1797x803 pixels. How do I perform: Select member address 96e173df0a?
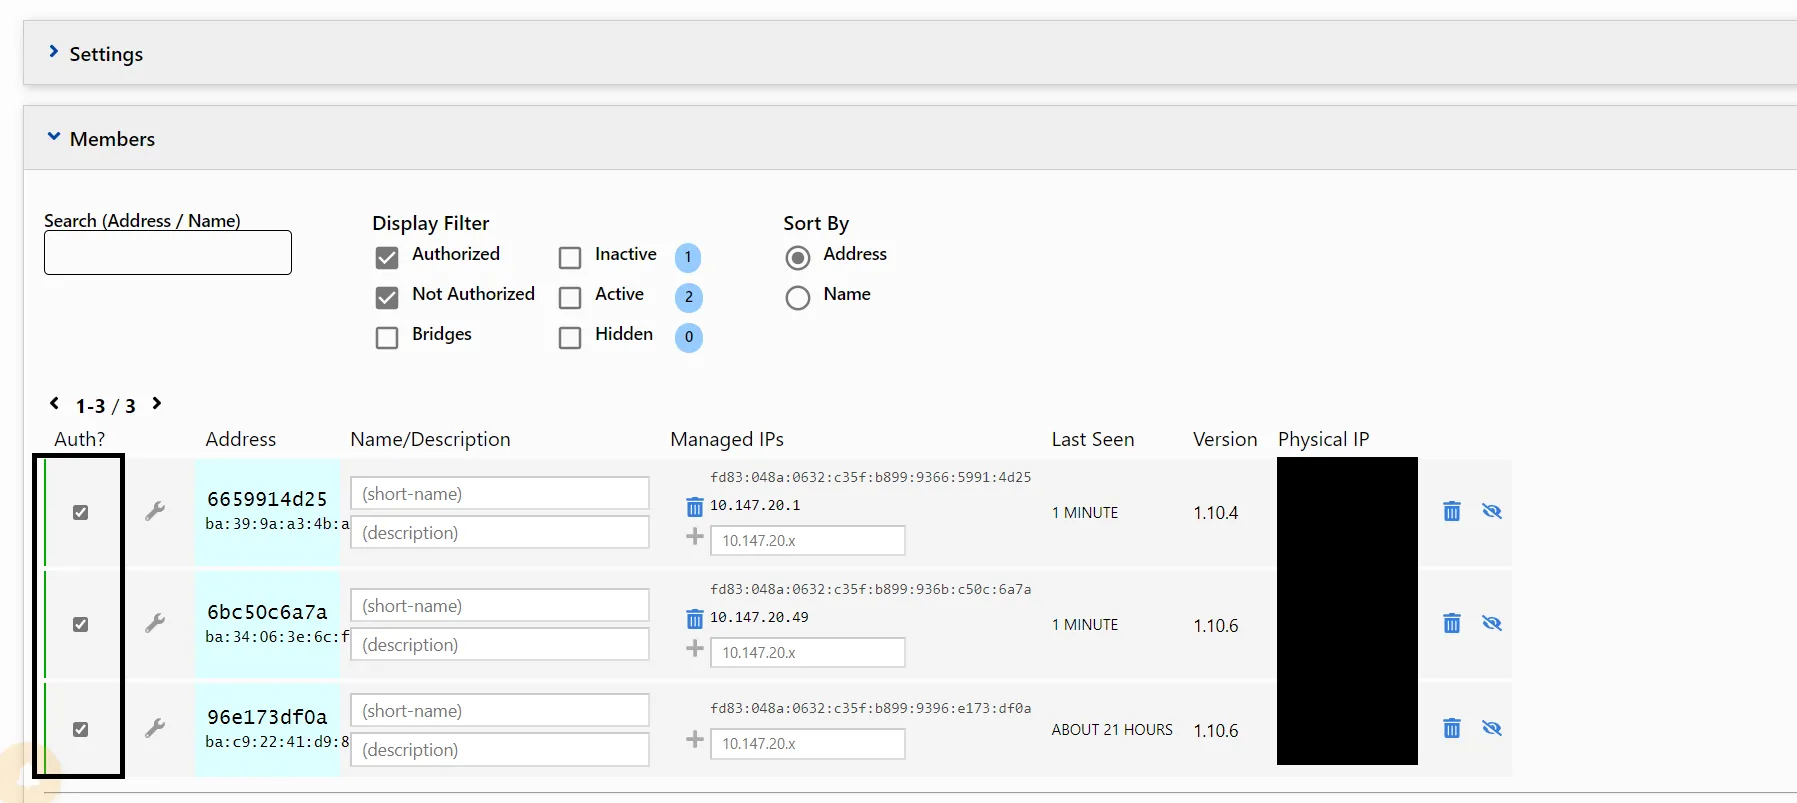click(x=267, y=717)
